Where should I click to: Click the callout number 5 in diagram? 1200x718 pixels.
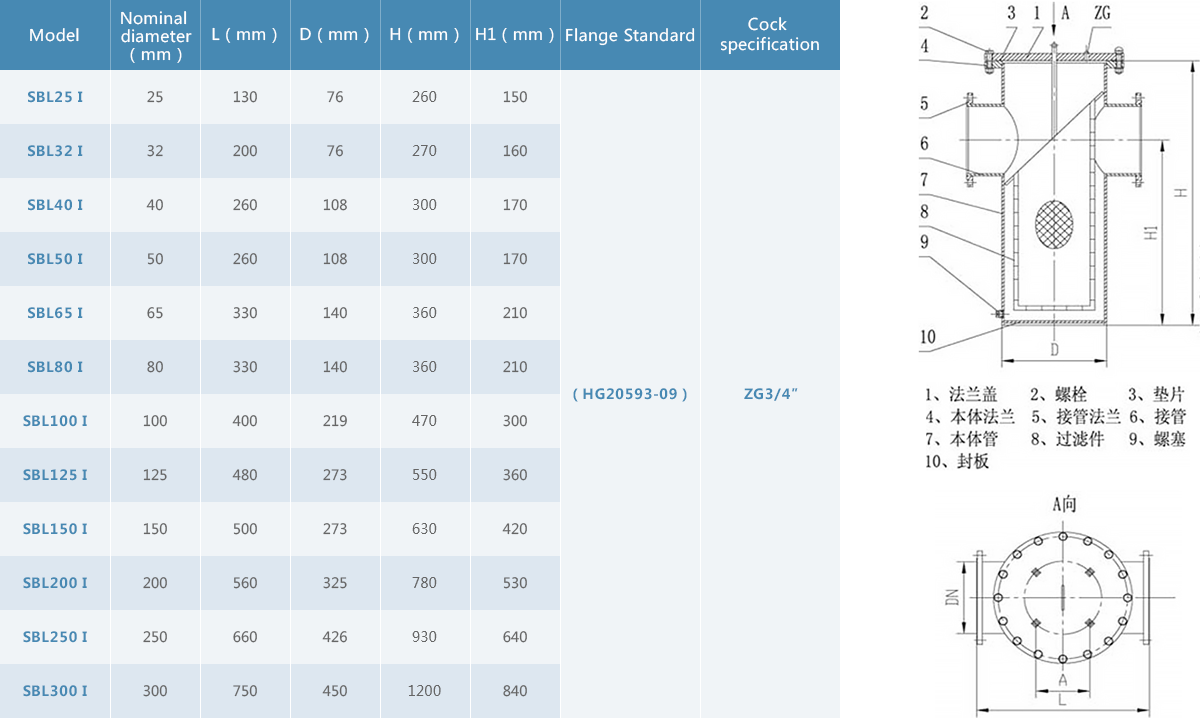pos(925,103)
